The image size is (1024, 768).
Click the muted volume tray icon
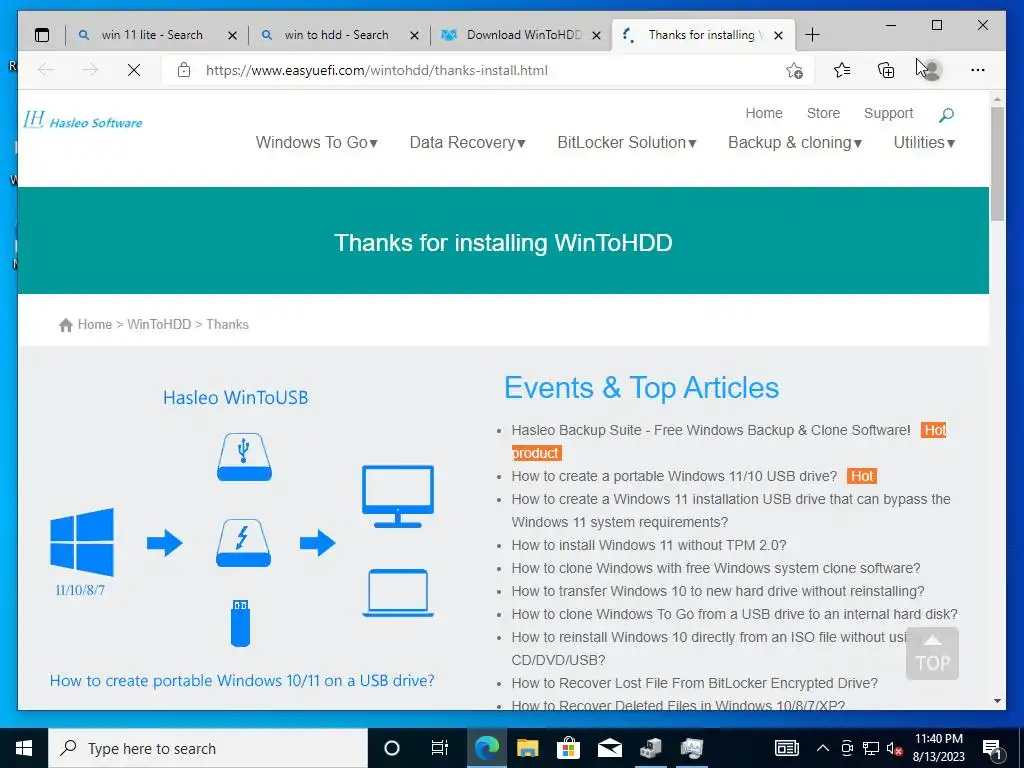click(894, 748)
